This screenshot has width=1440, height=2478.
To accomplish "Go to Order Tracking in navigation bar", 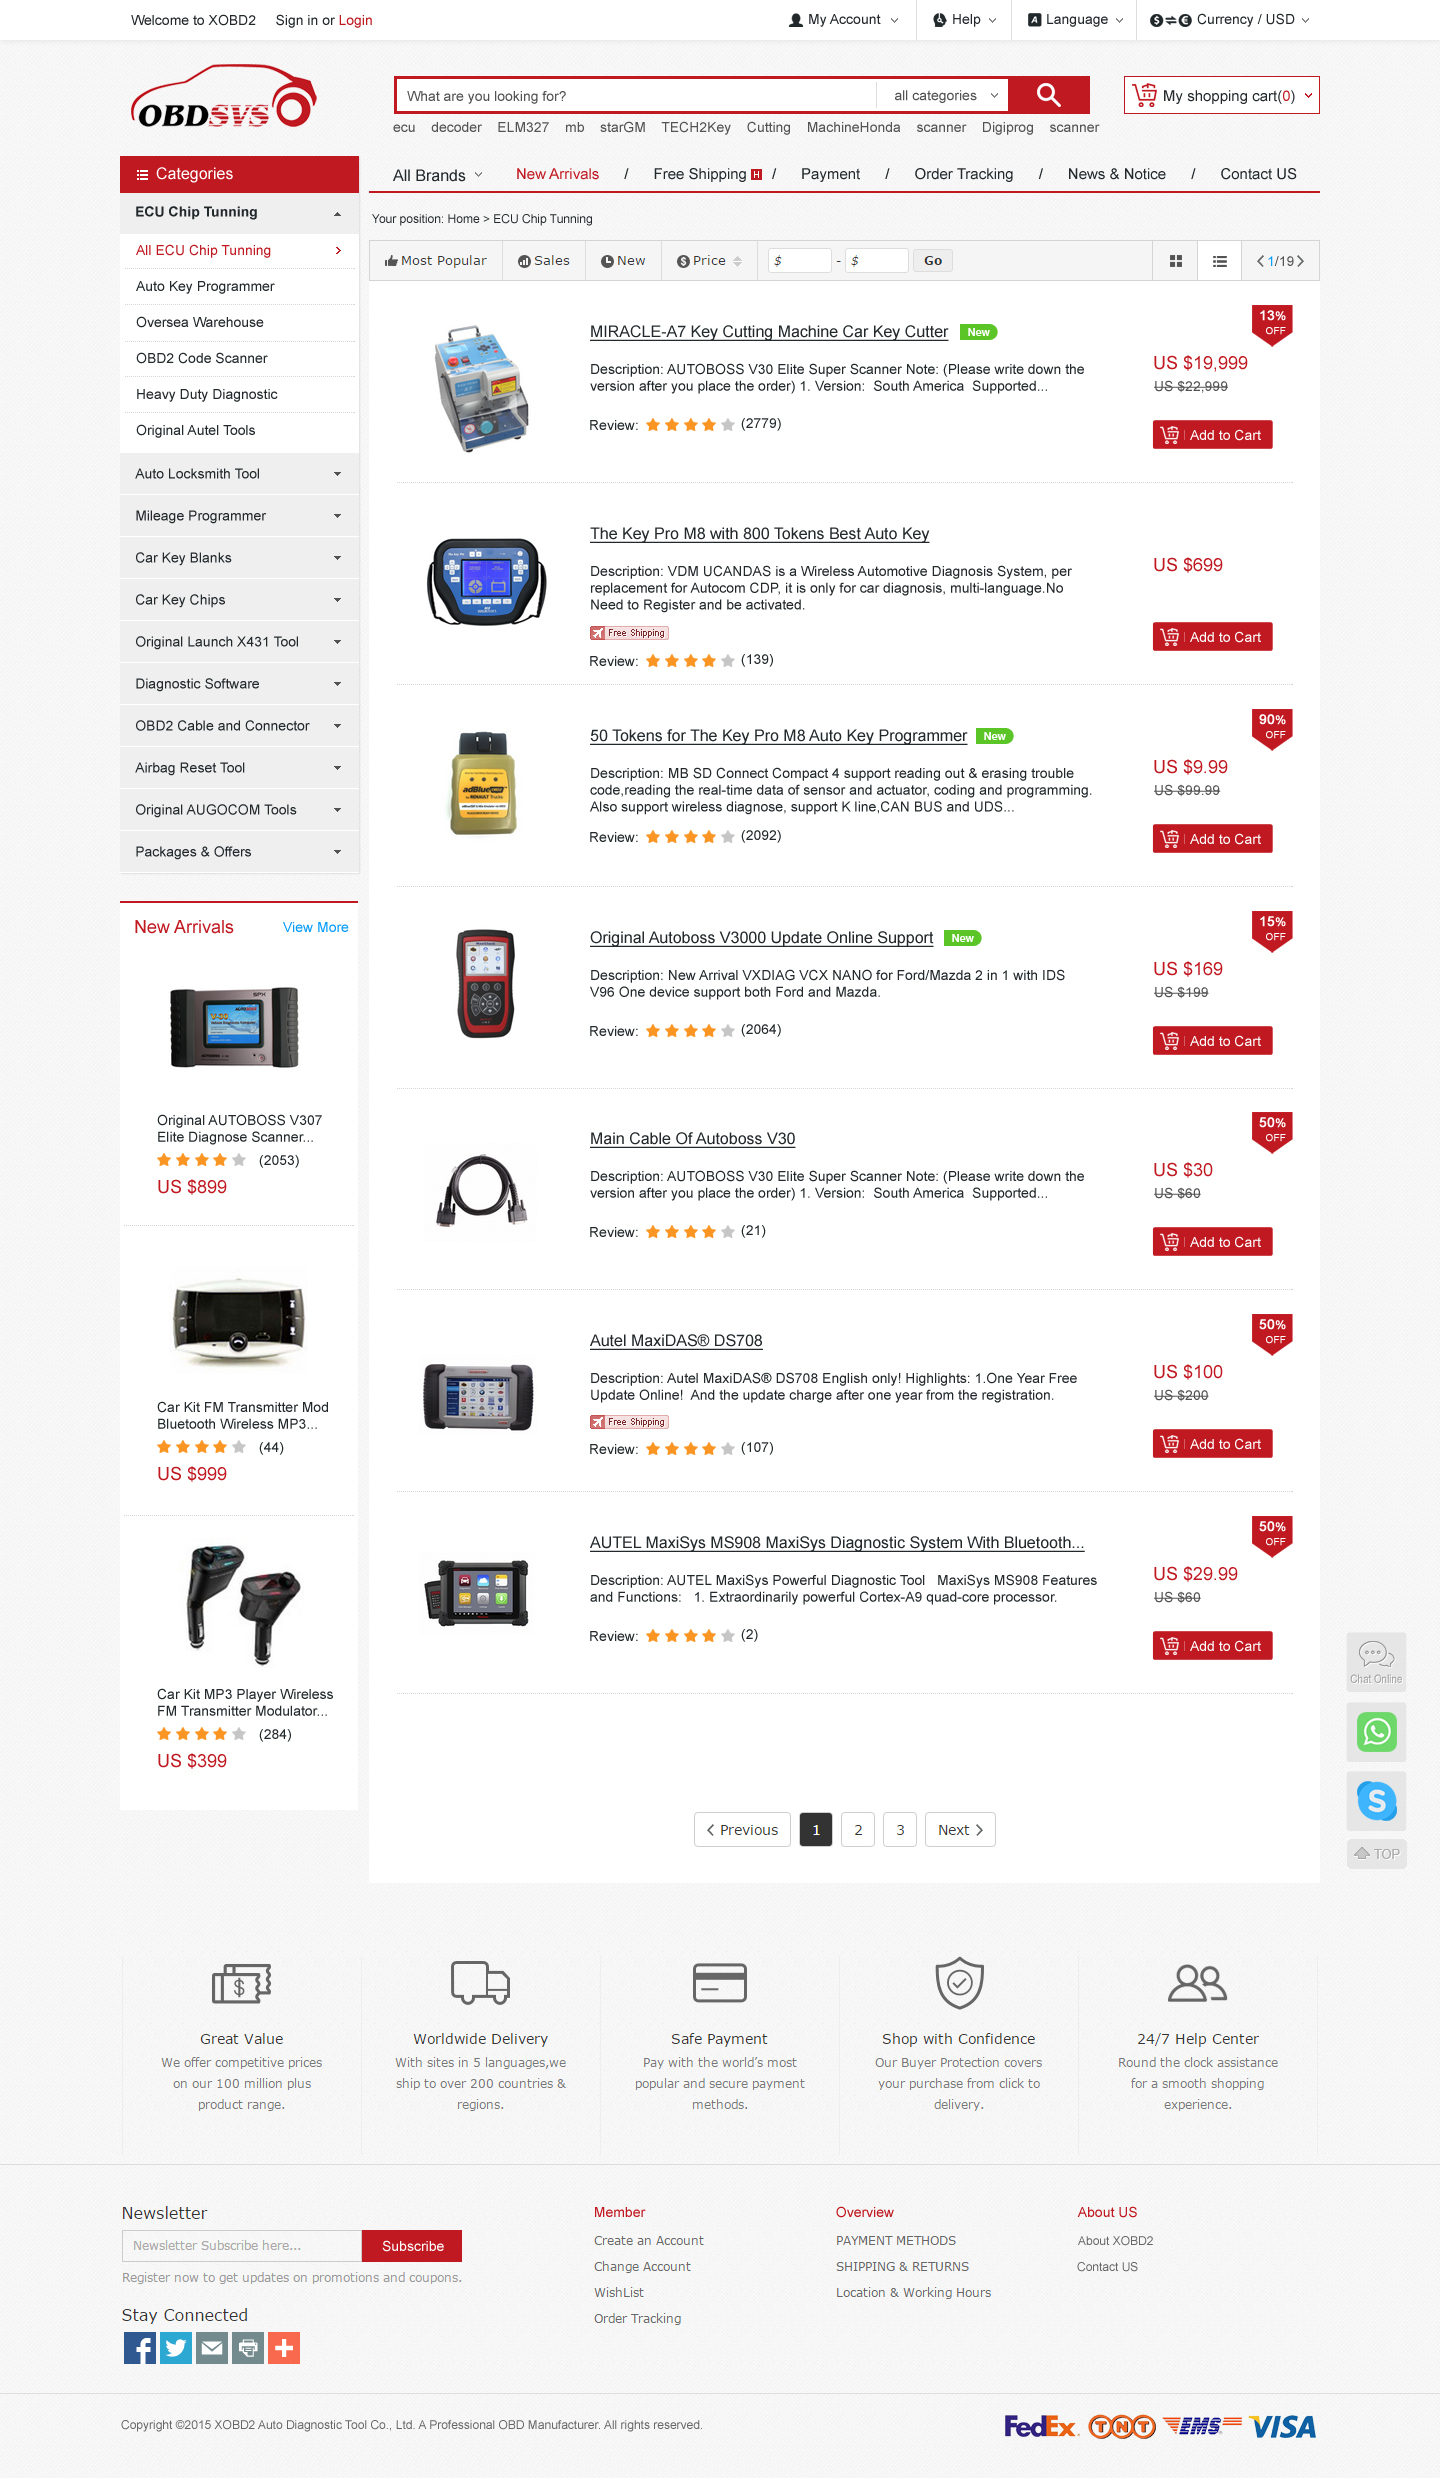I will pos(963,174).
